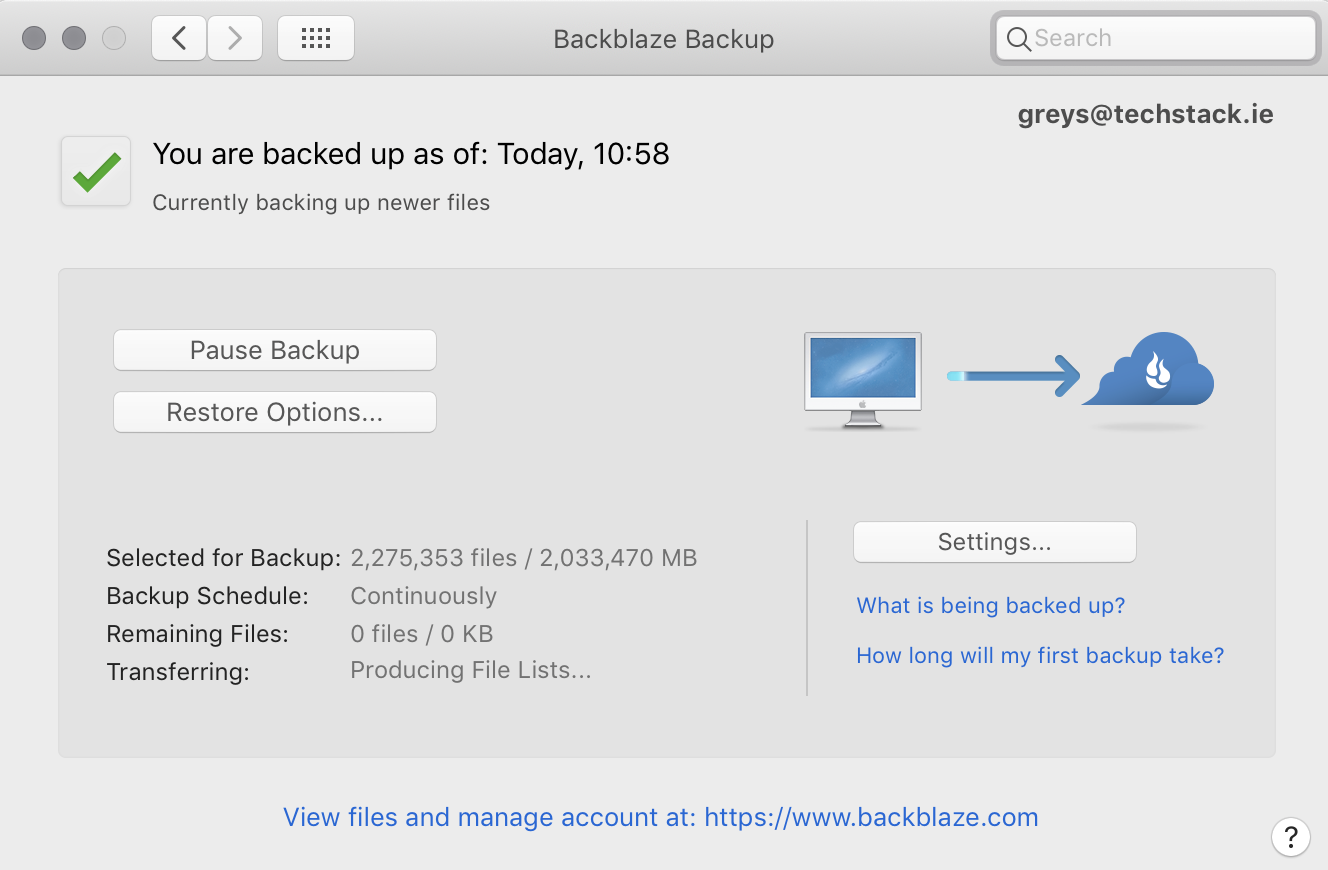Click the magnifier icon in search

pyautogui.click(x=1018, y=39)
